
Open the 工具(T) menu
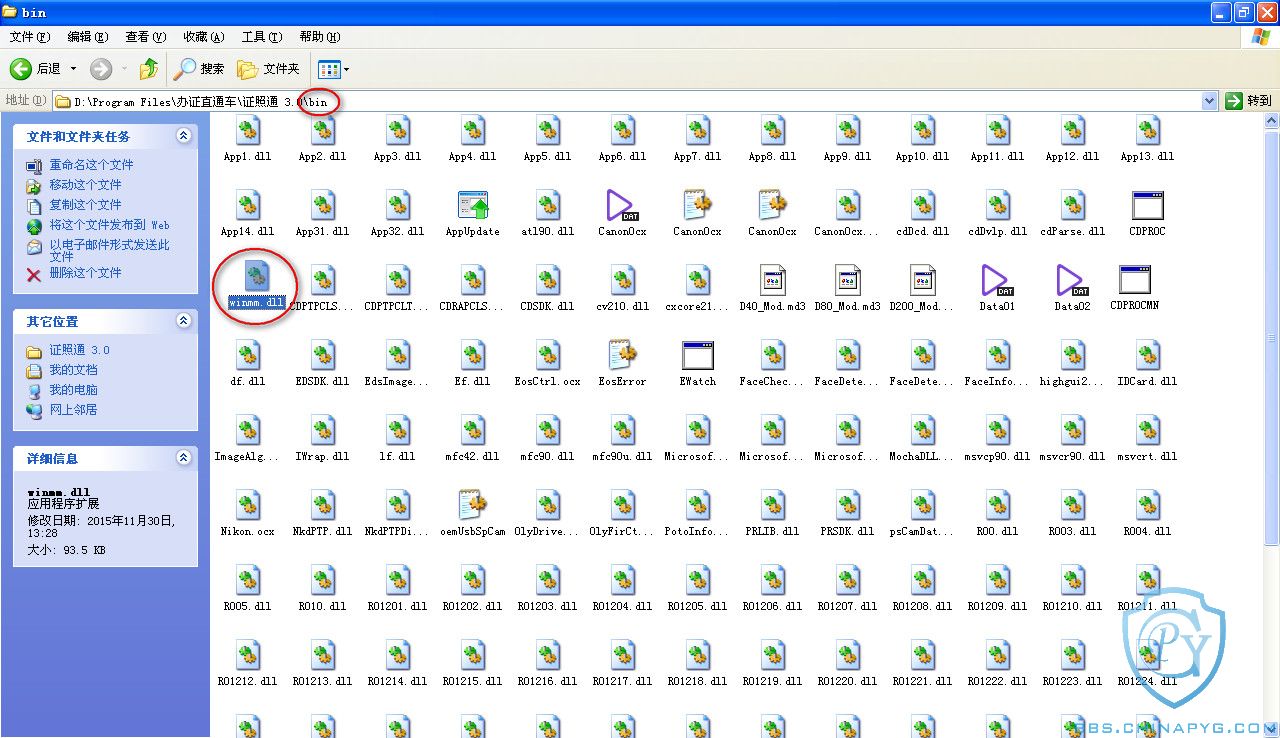coord(262,37)
